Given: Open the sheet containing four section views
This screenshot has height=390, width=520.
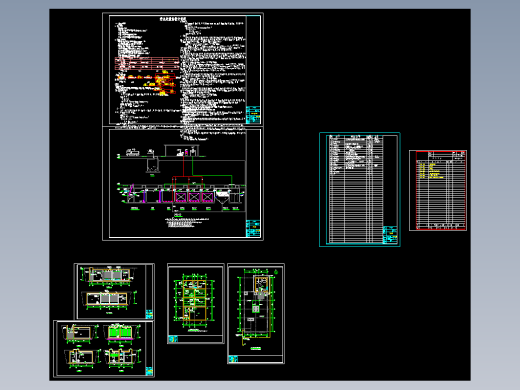Looking at the screenshot, I should point(104,349).
